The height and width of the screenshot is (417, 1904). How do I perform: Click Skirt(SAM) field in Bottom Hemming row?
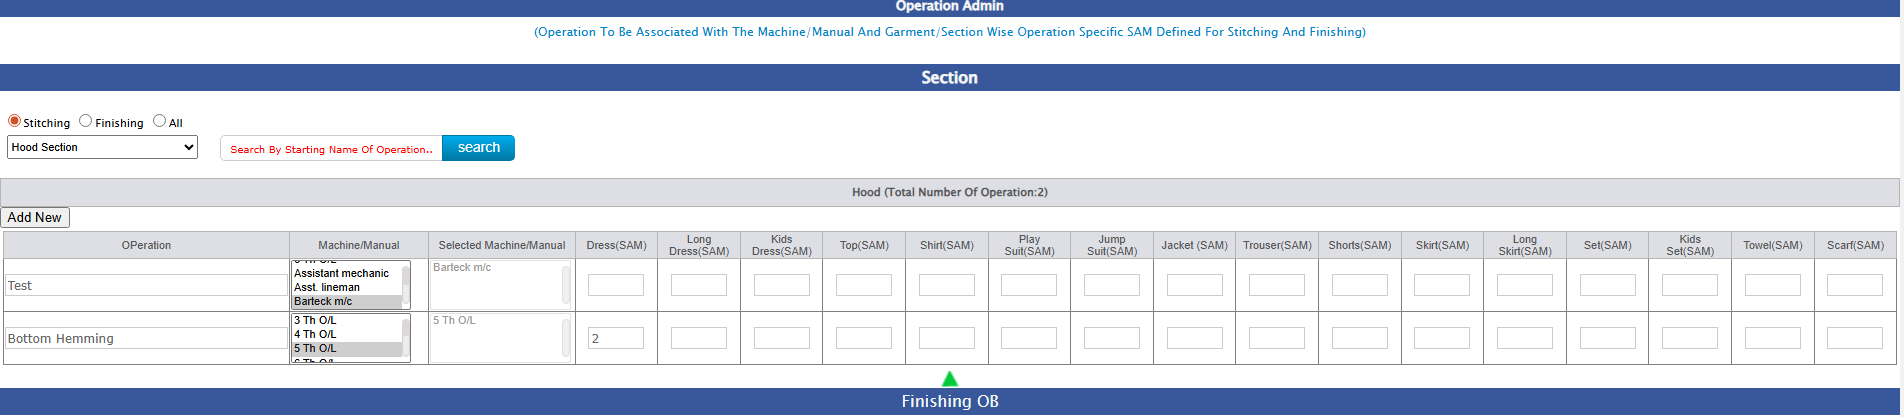(x=1442, y=338)
